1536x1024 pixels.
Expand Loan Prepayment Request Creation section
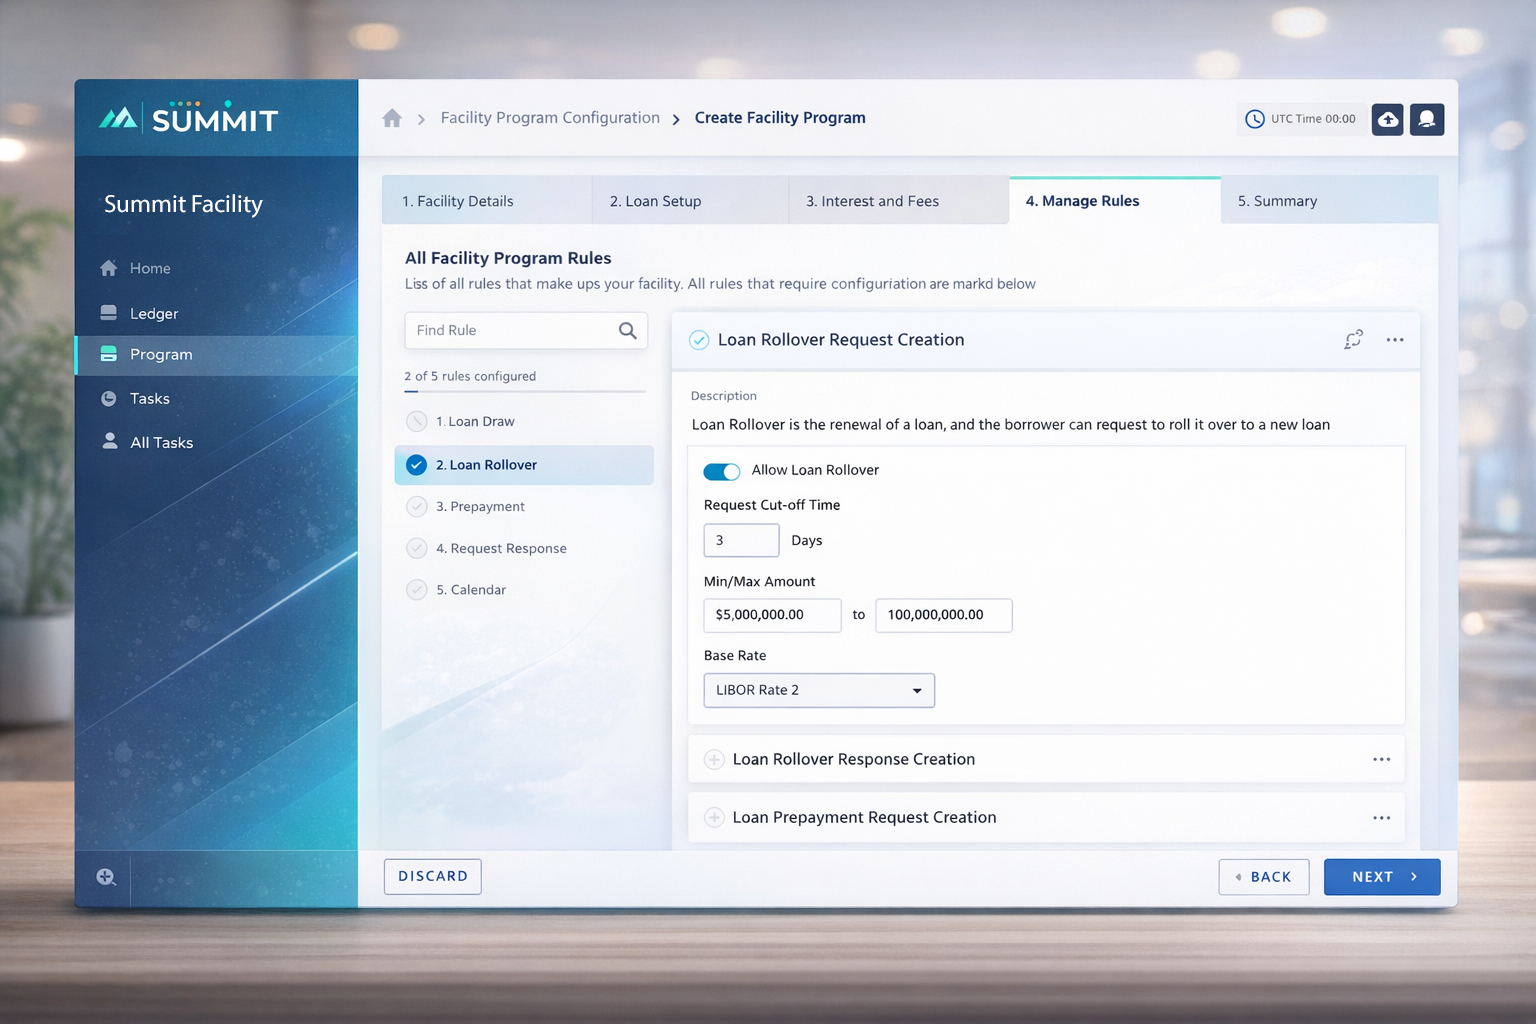[x=714, y=818]
